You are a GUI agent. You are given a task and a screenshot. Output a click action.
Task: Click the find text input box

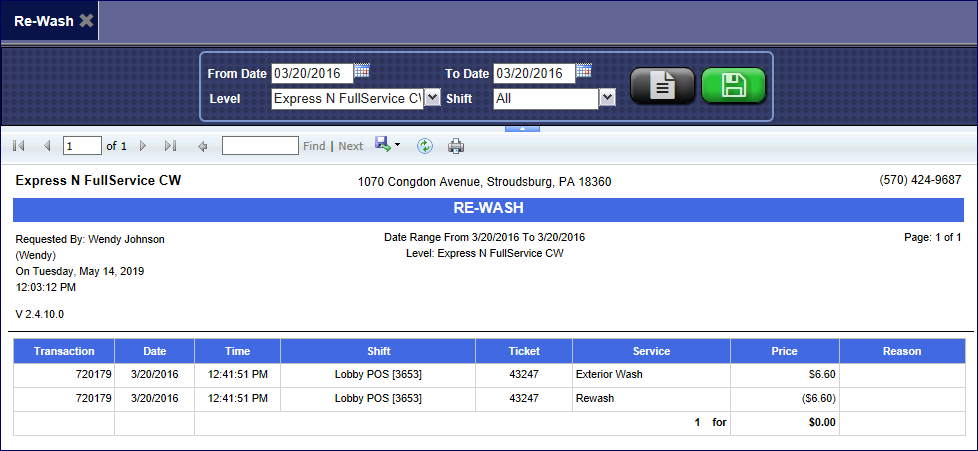coord(259,146)
